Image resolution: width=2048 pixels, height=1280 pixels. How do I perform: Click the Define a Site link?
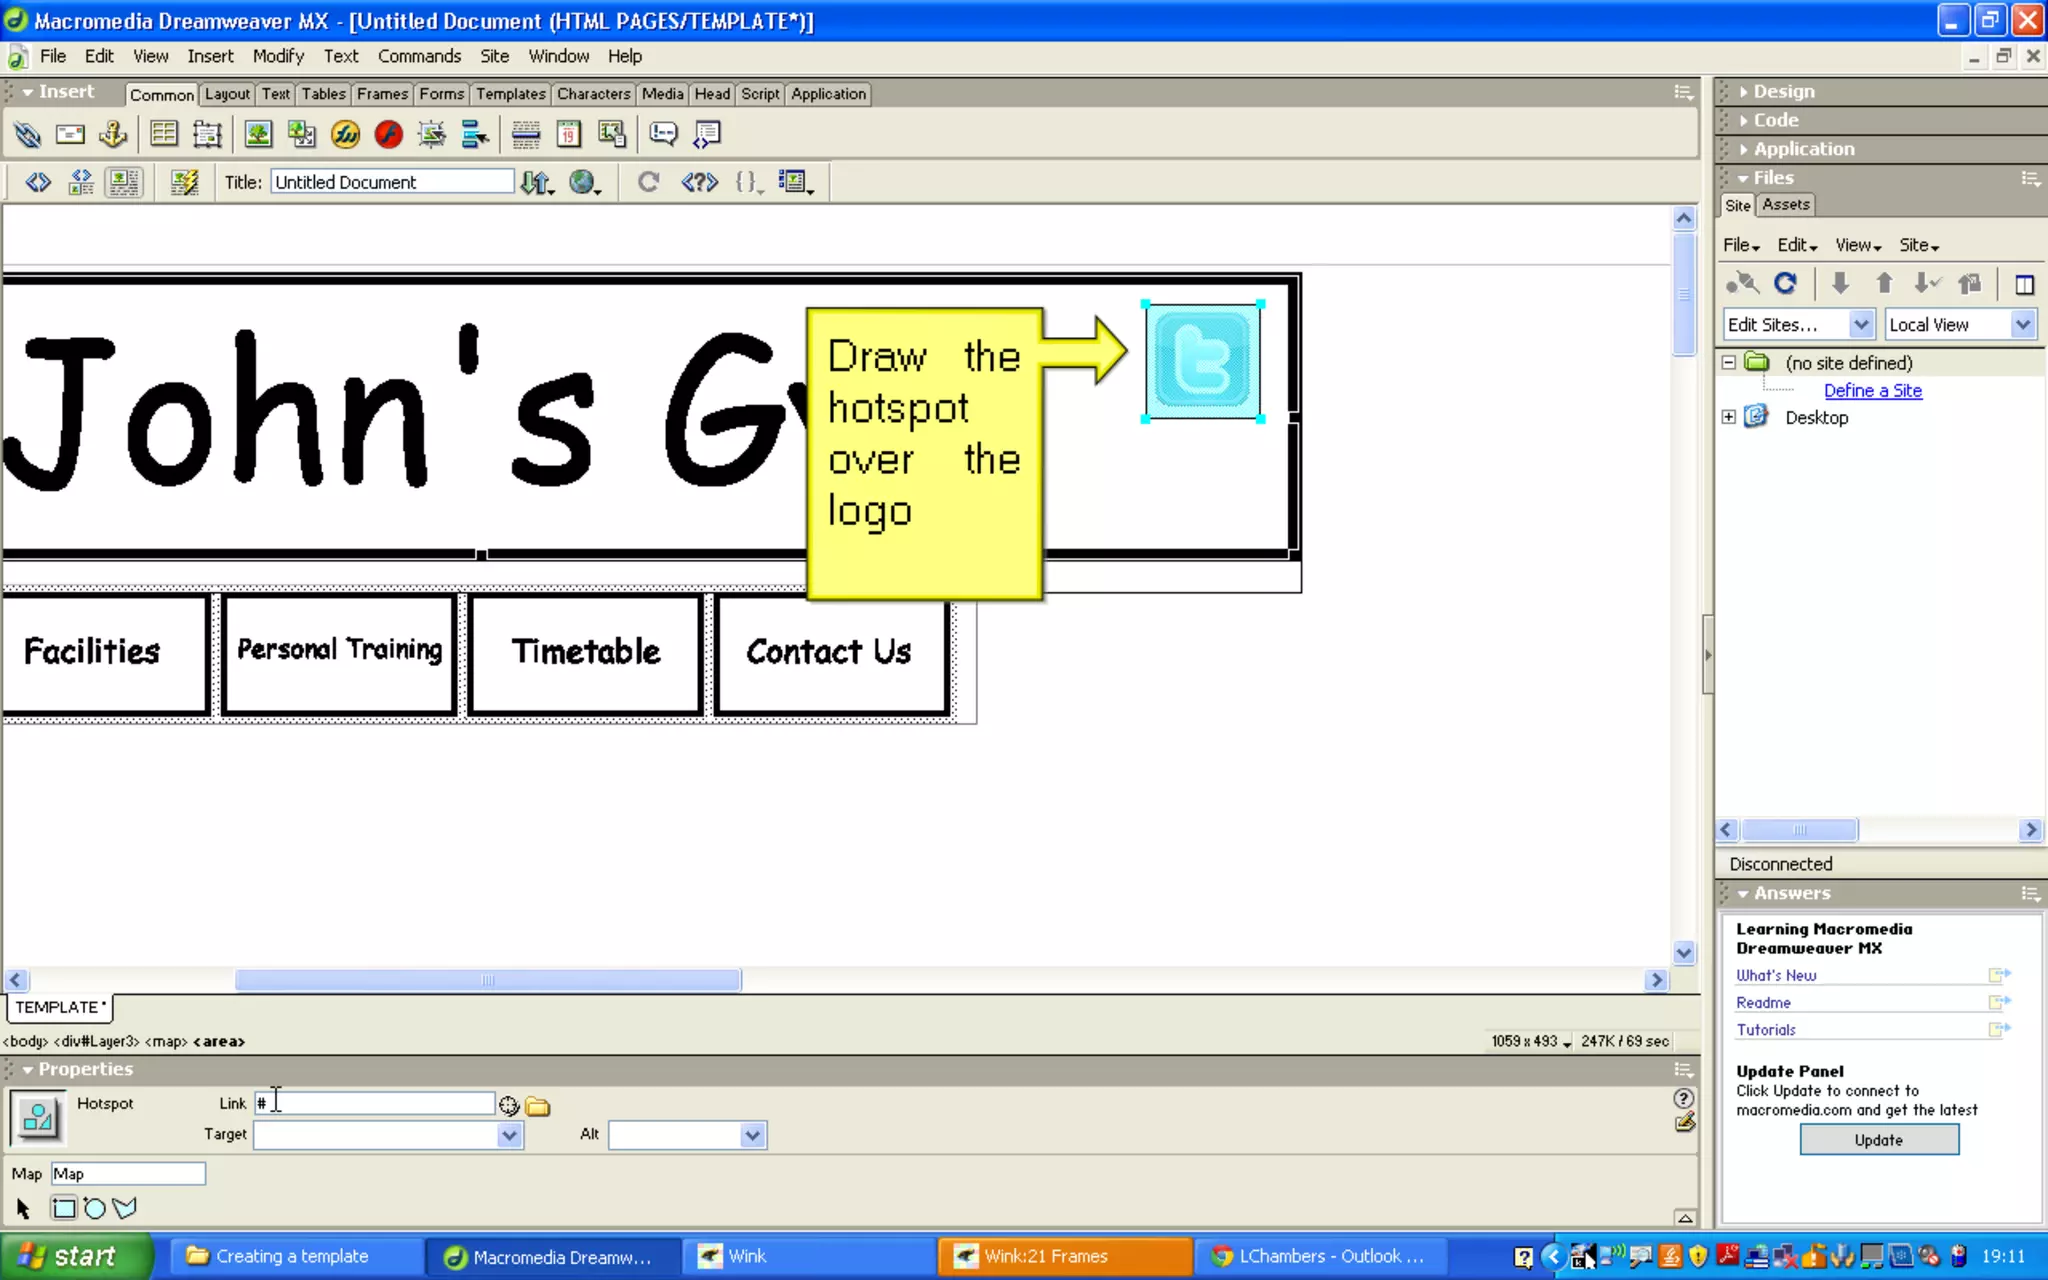1872,390
